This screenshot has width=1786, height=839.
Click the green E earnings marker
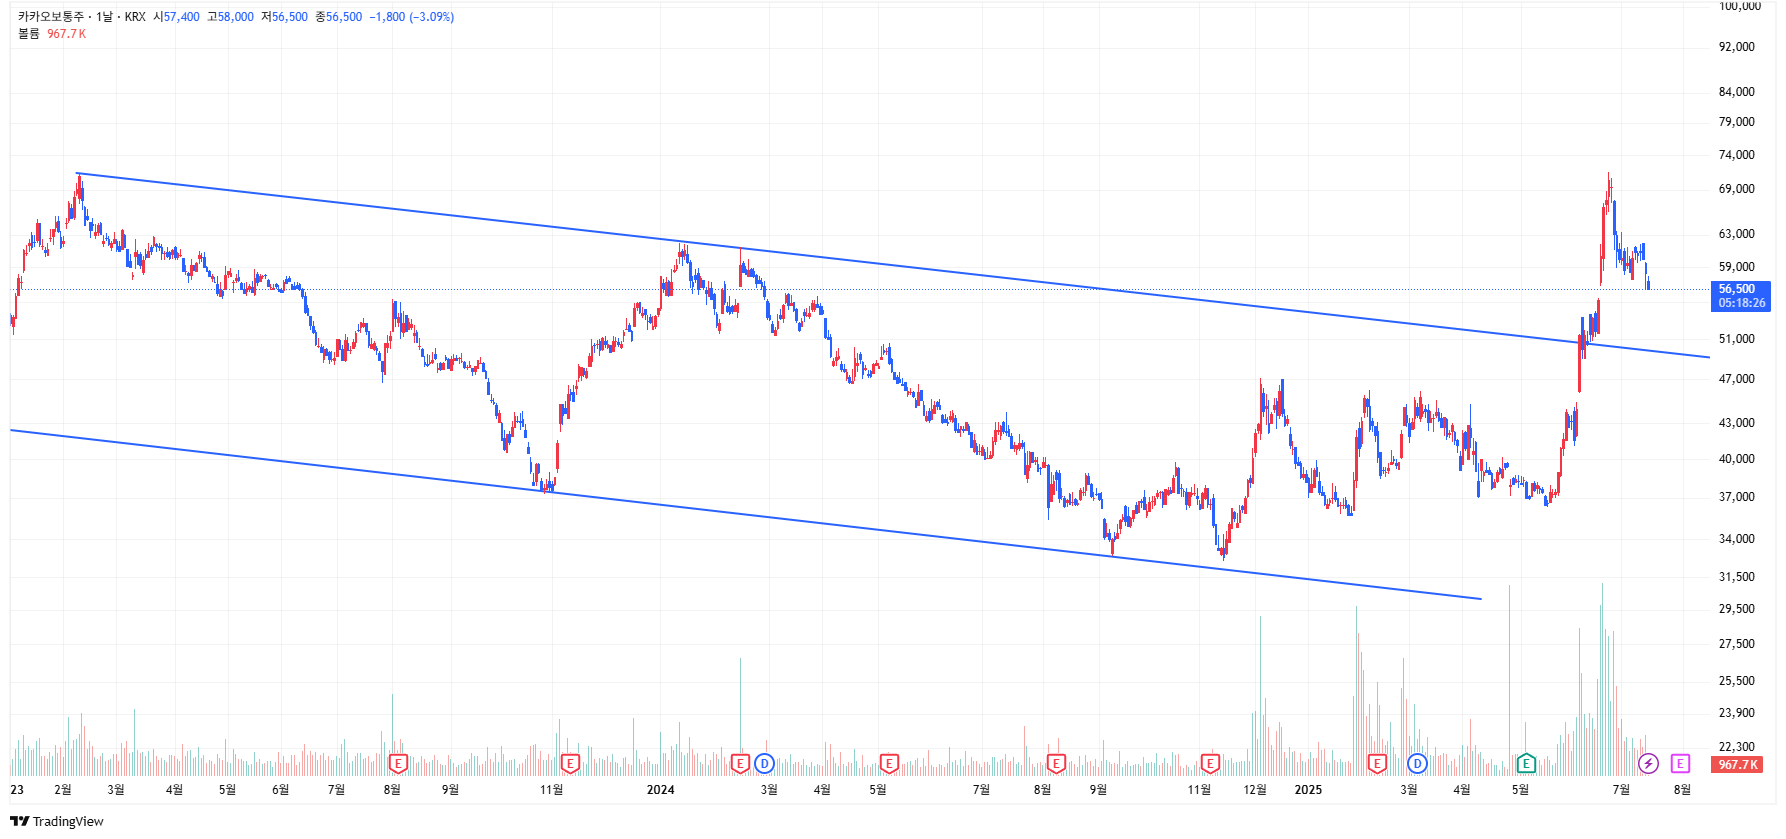point(1526,764)
